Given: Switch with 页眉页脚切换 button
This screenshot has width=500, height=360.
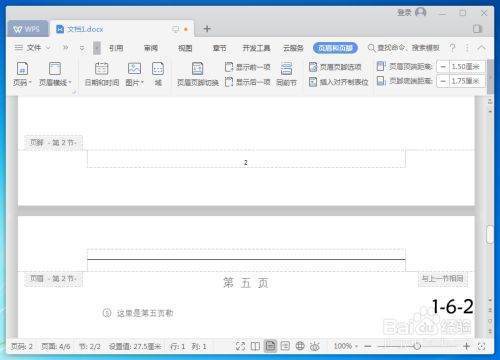Looking at the screenshot, I should [198, 74].
